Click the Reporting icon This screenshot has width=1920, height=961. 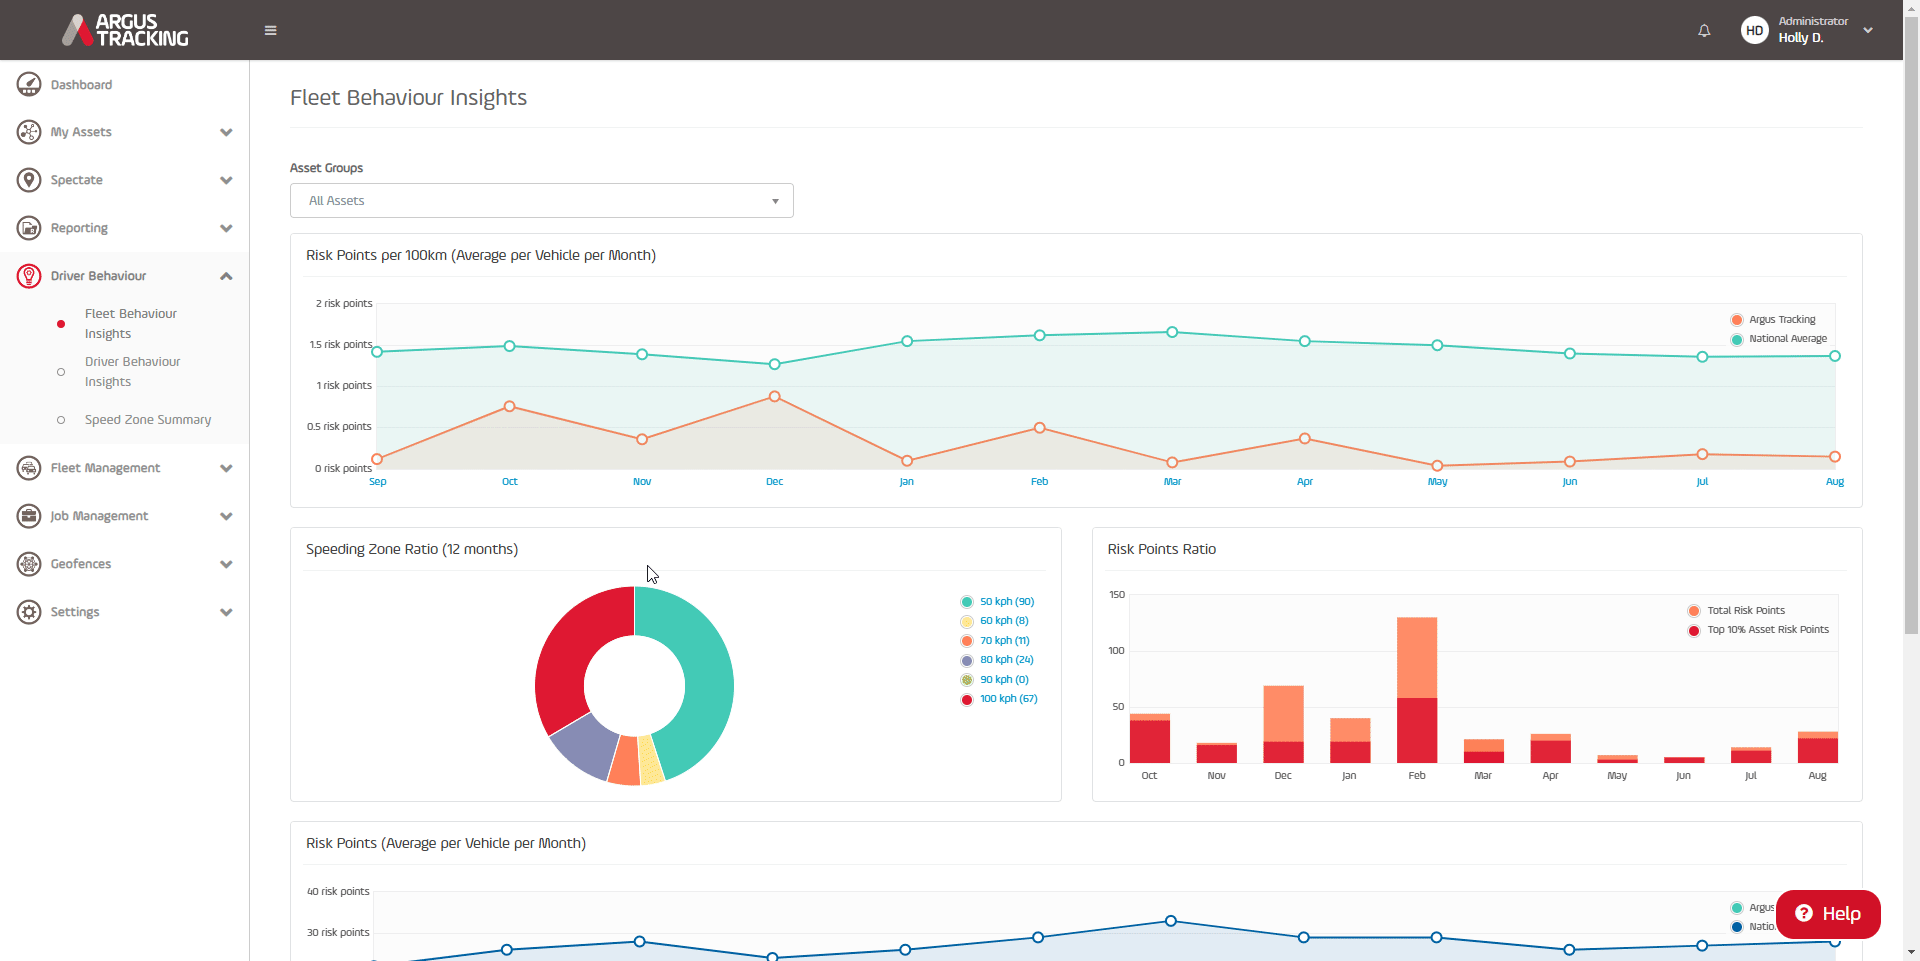29,228
